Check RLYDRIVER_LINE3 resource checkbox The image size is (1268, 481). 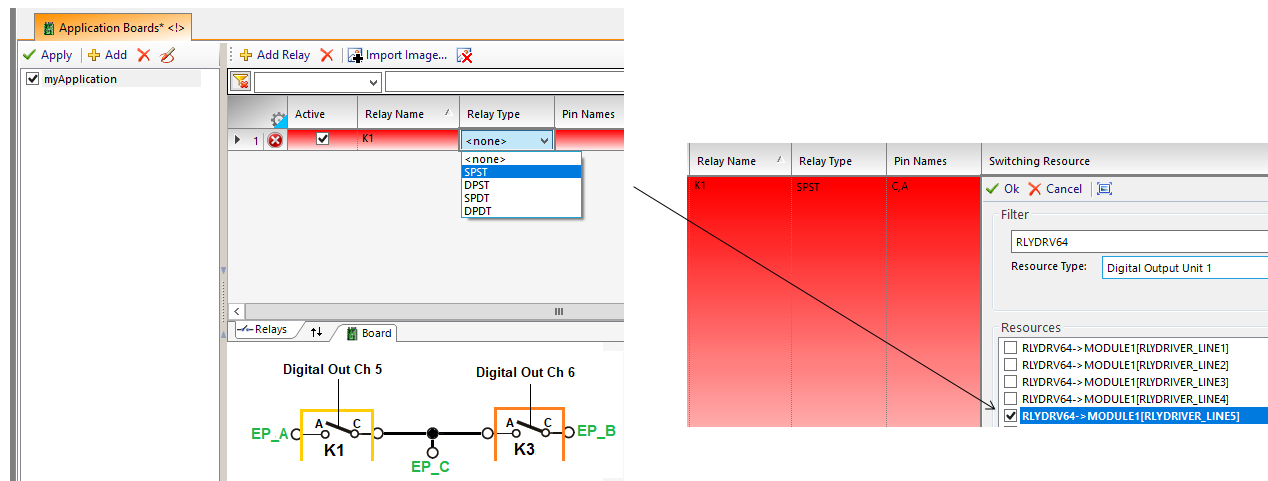coord(1010,382)
